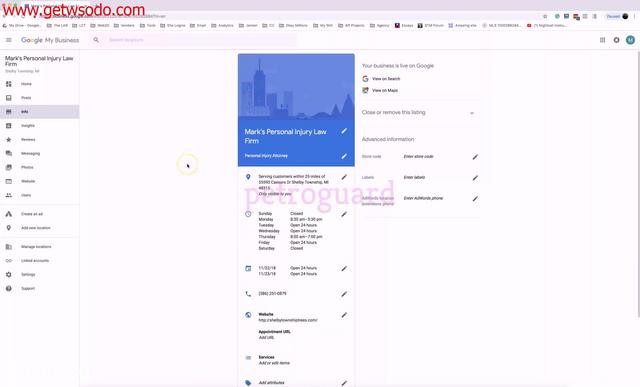
Task: Edit Add attributes pencil
Action: pyautogui.click(x=344, y=383)
